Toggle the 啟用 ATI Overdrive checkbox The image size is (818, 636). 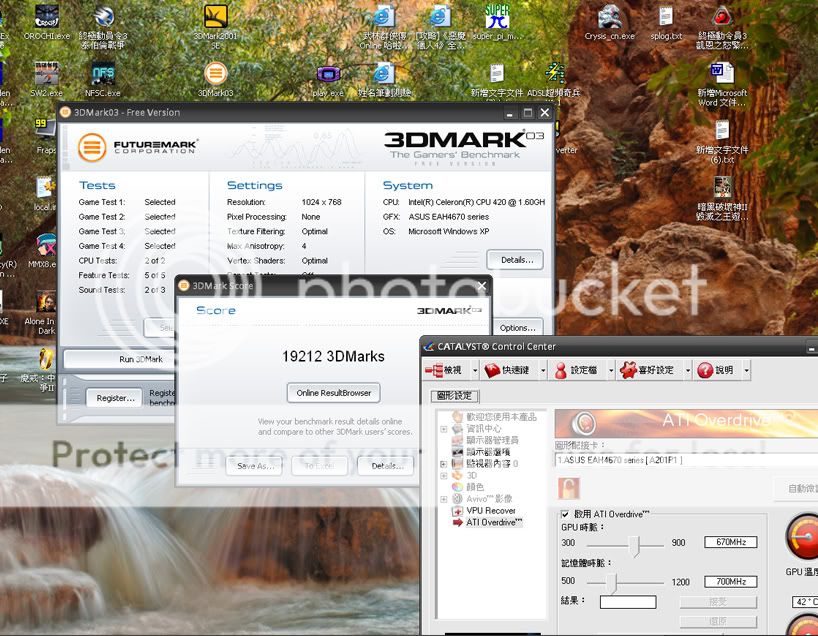pyautogui.click(x=565, y=514)
